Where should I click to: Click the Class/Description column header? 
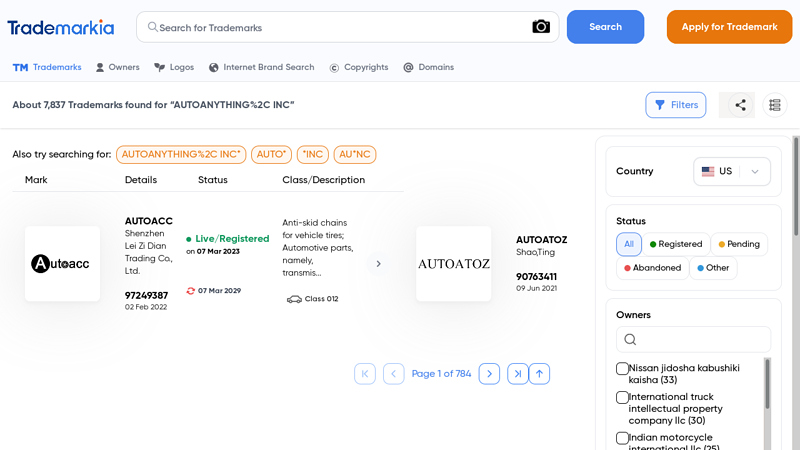(323, 180)
